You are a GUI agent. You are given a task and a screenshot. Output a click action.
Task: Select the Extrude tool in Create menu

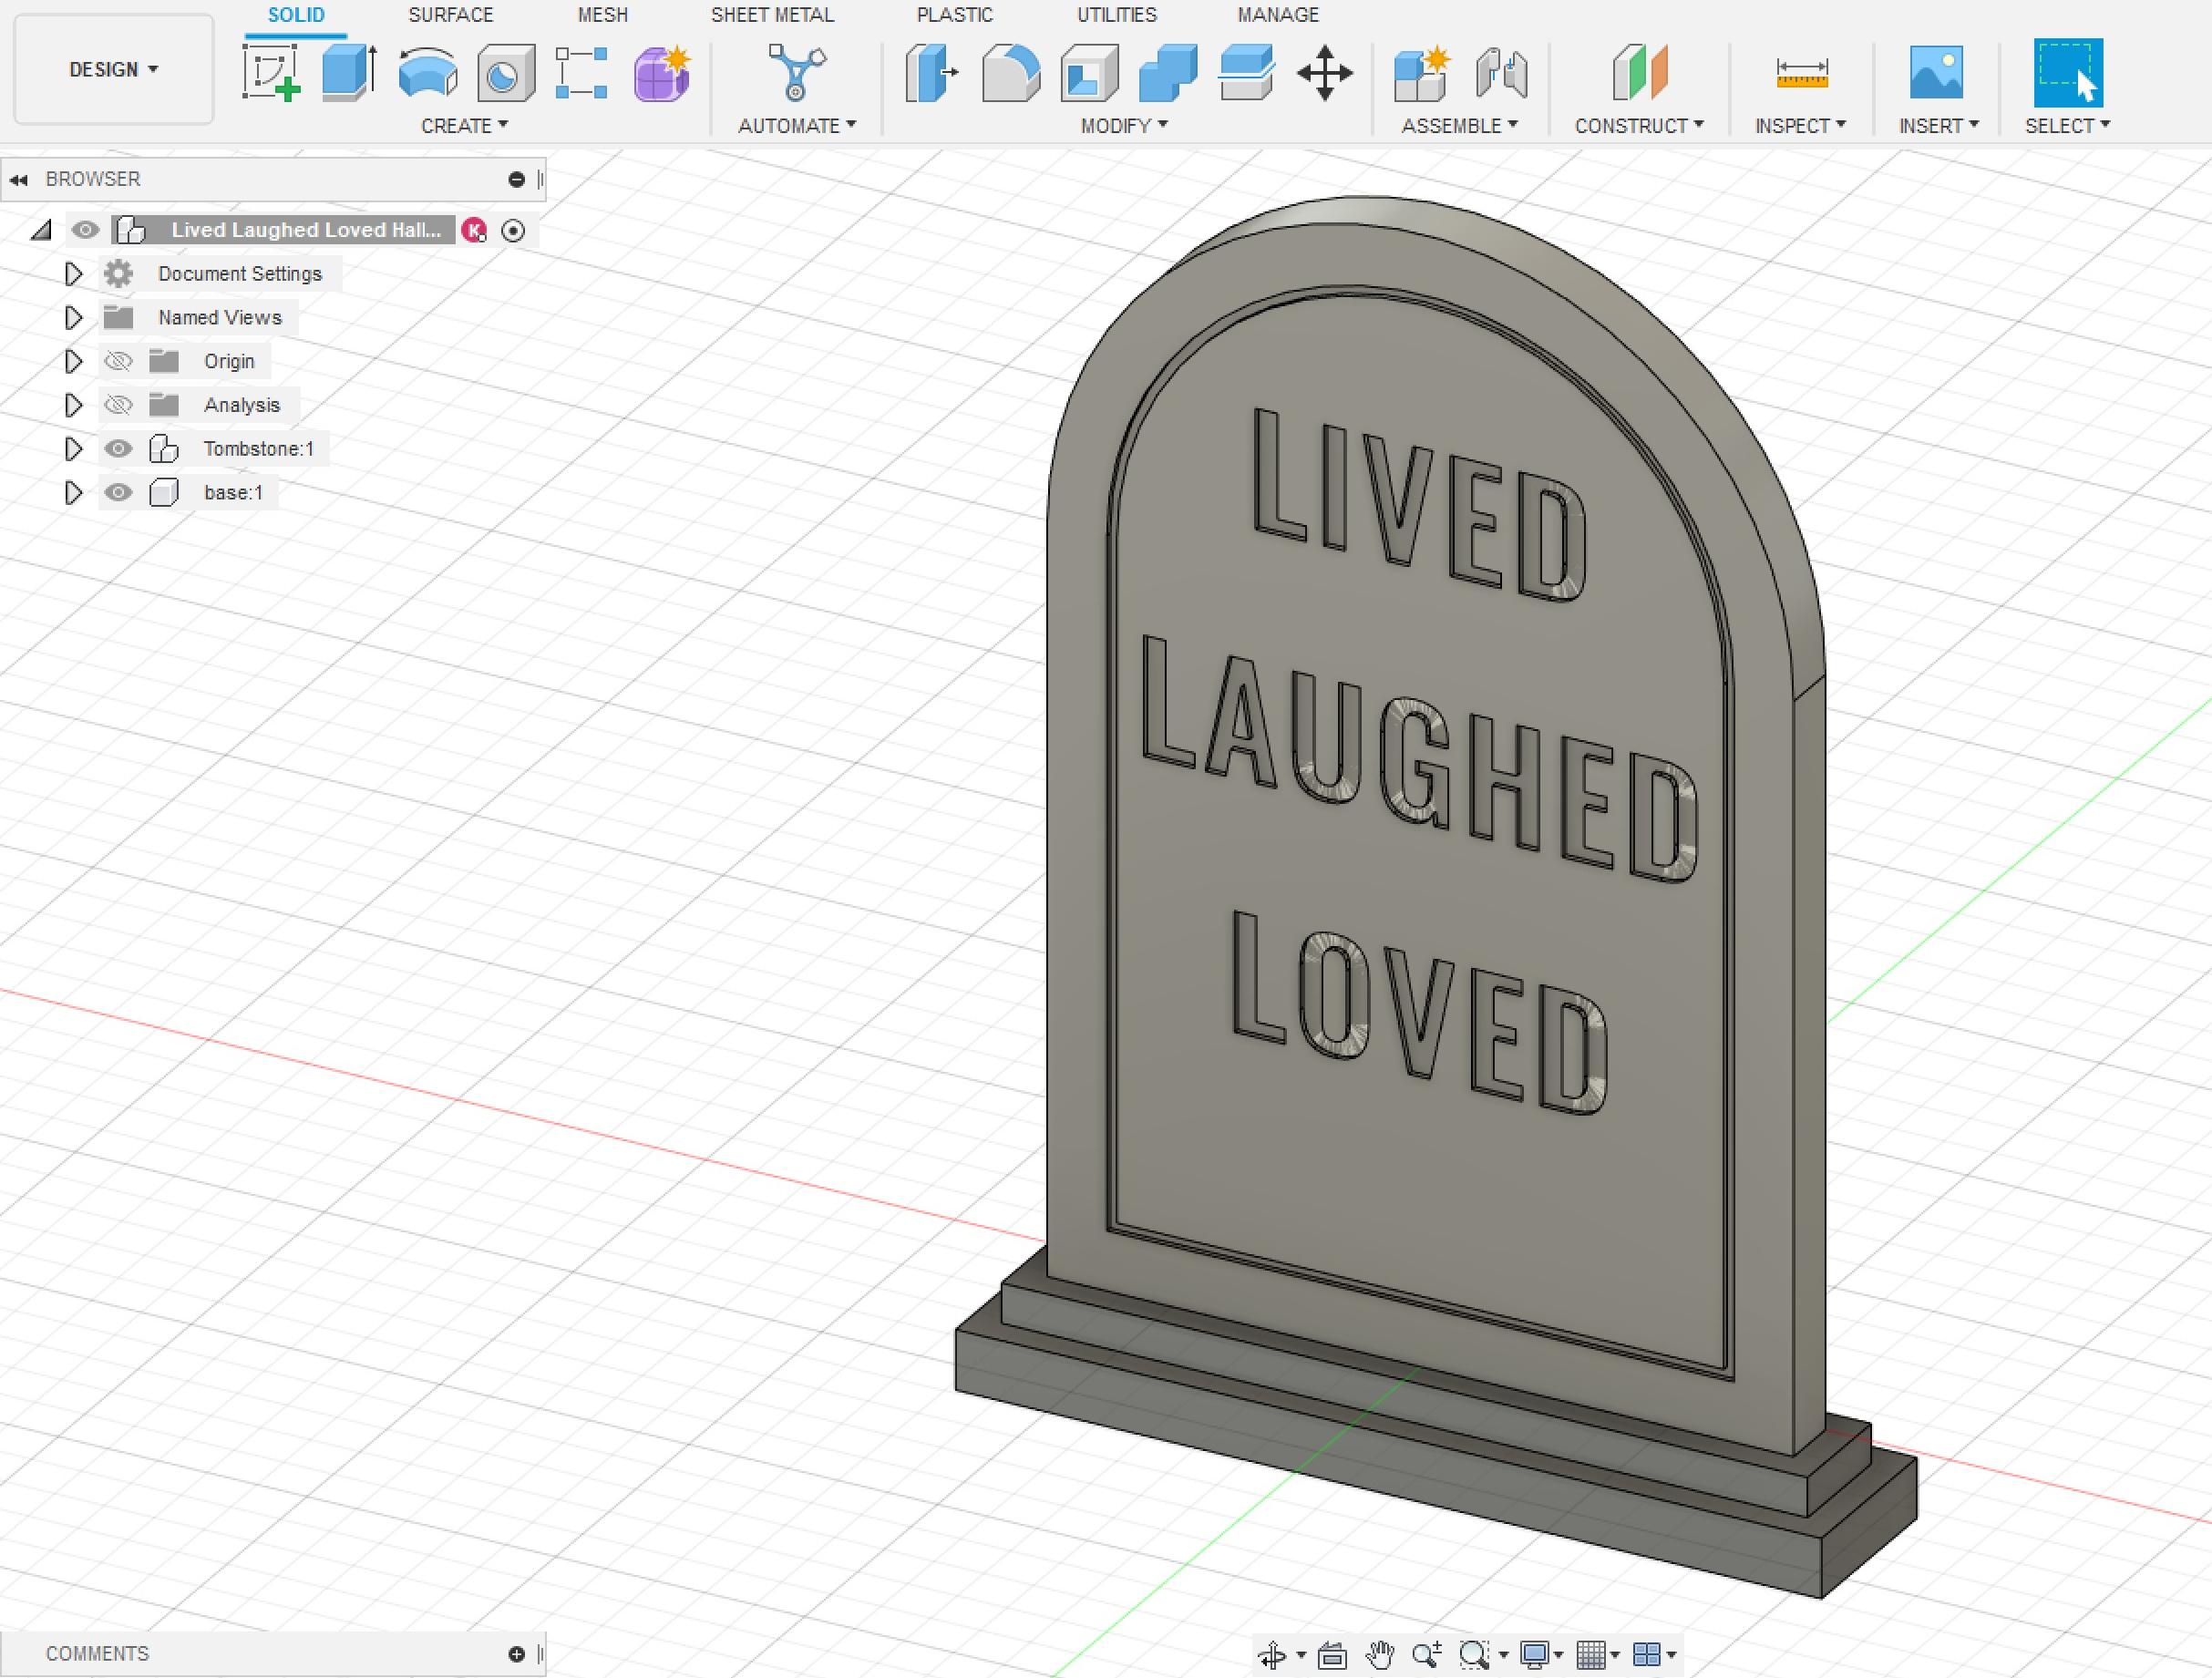pyautogui.click(x=345, y=70)
